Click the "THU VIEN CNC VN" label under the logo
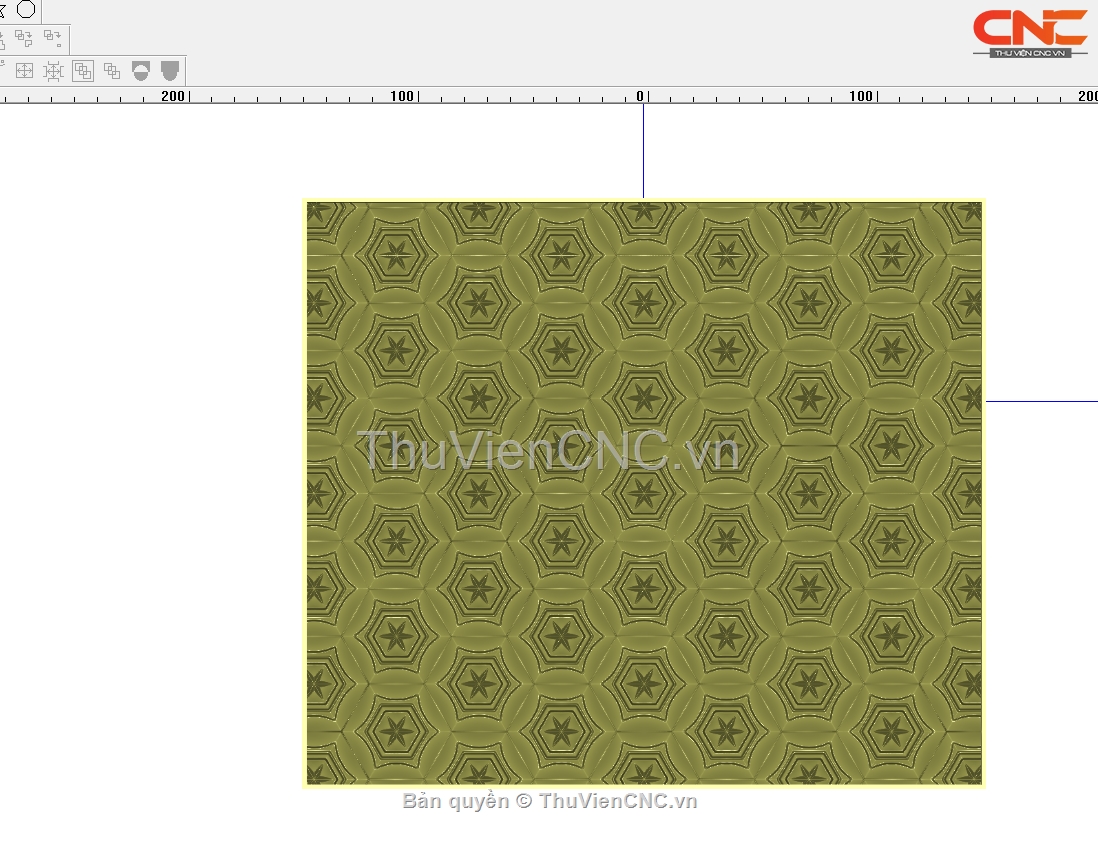Screen dimensions: 1098x843 (x=1030, y=53)
